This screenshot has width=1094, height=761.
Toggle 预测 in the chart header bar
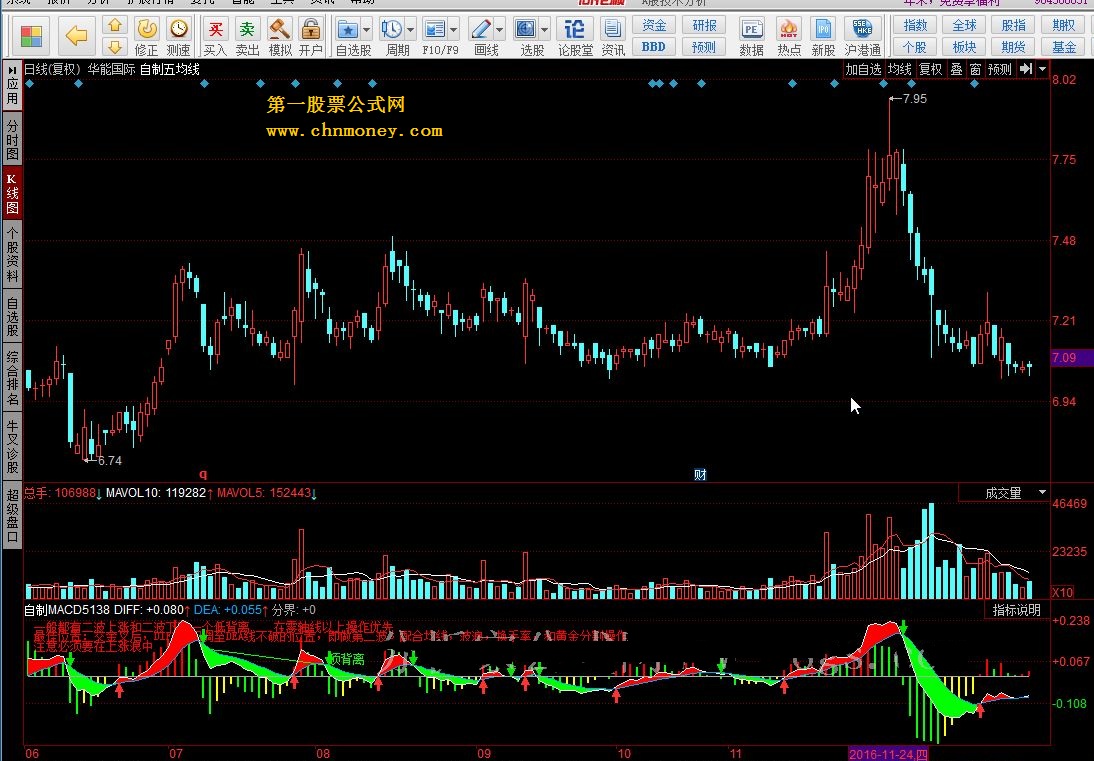(1000, 70)
